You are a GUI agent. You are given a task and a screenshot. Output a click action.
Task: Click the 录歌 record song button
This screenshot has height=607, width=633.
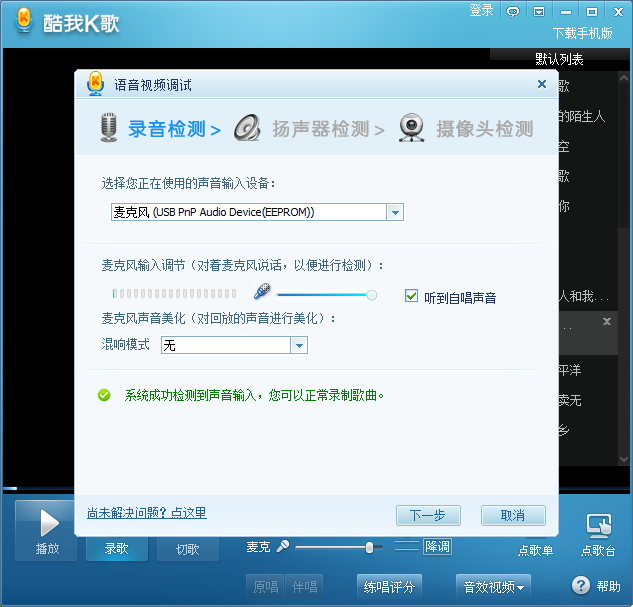point(117,548)
